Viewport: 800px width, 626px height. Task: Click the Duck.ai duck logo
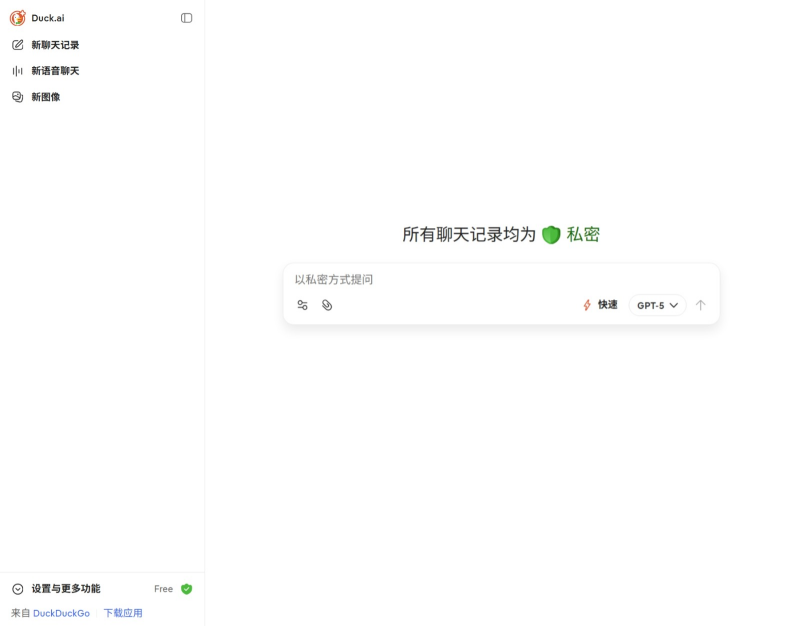click(x=18, y=18)
